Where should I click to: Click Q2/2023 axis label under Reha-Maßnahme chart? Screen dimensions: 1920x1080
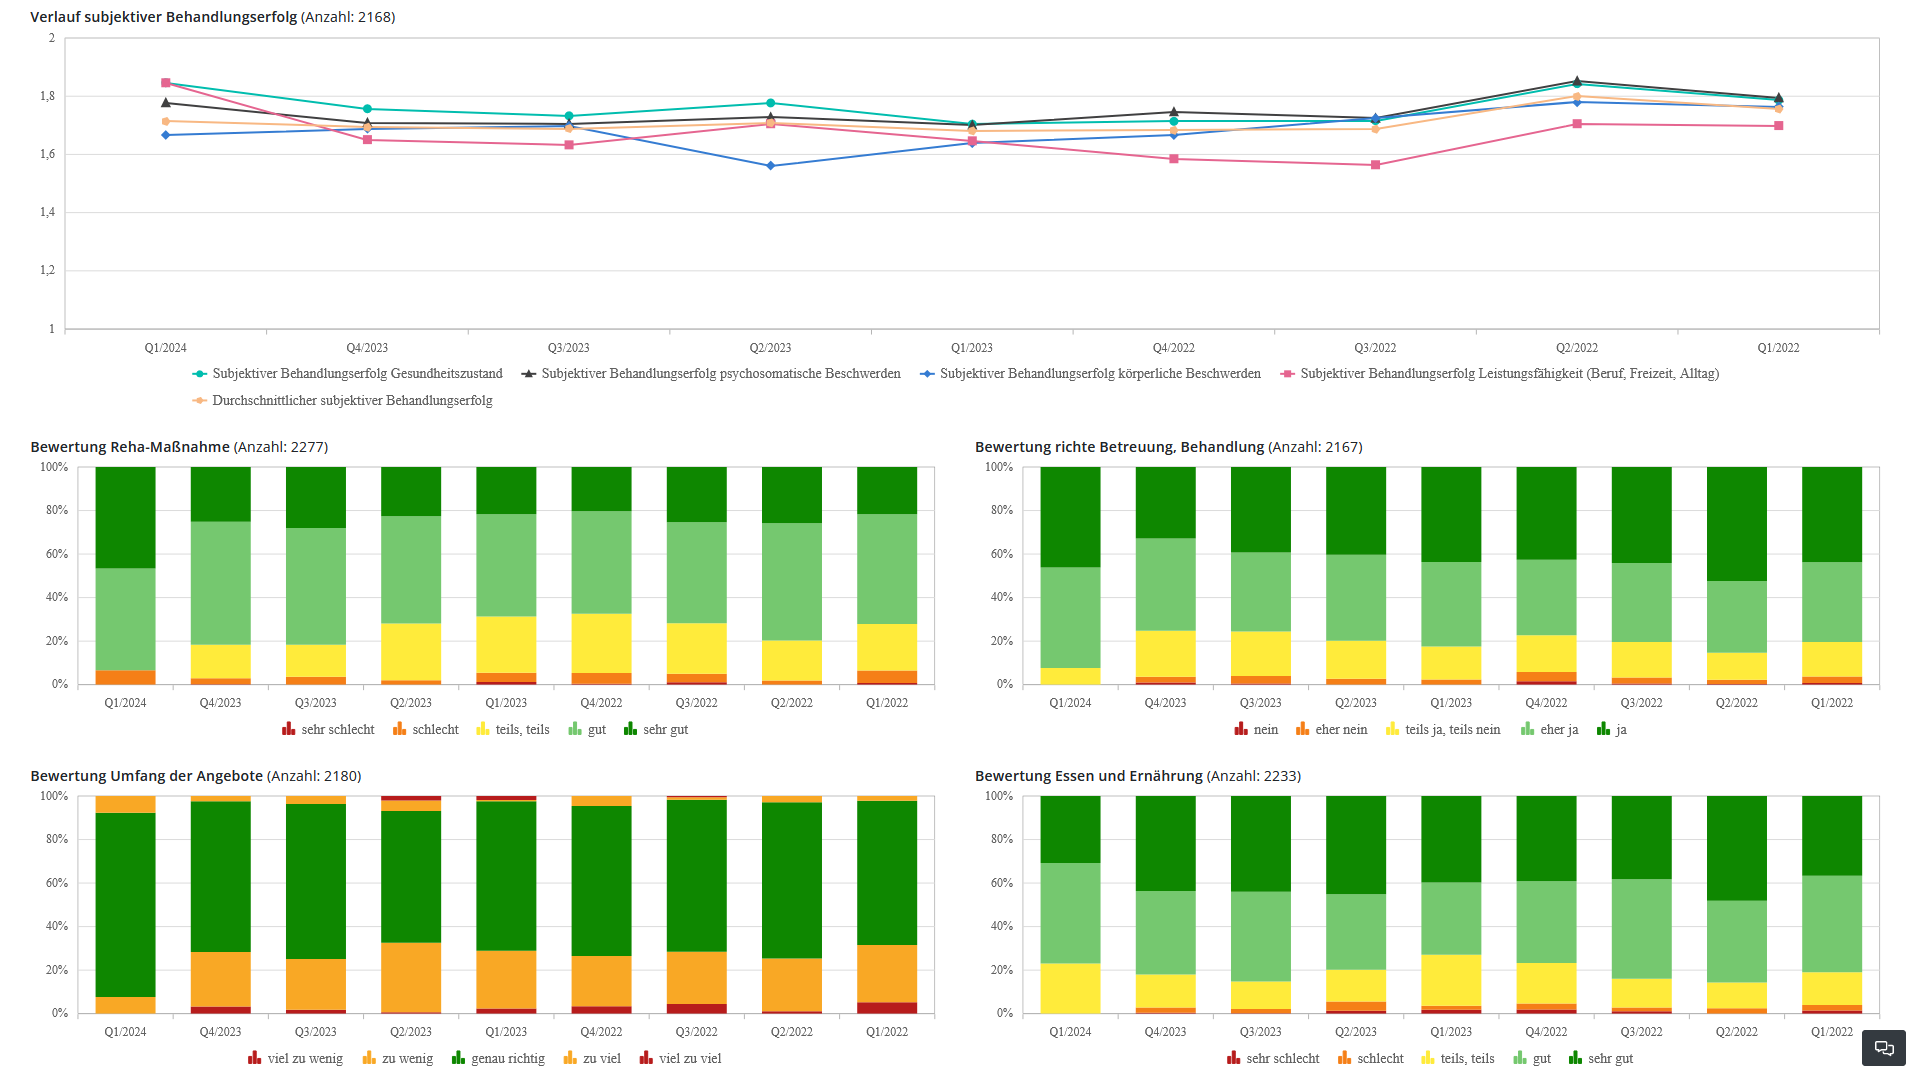[x=411, y=703]
